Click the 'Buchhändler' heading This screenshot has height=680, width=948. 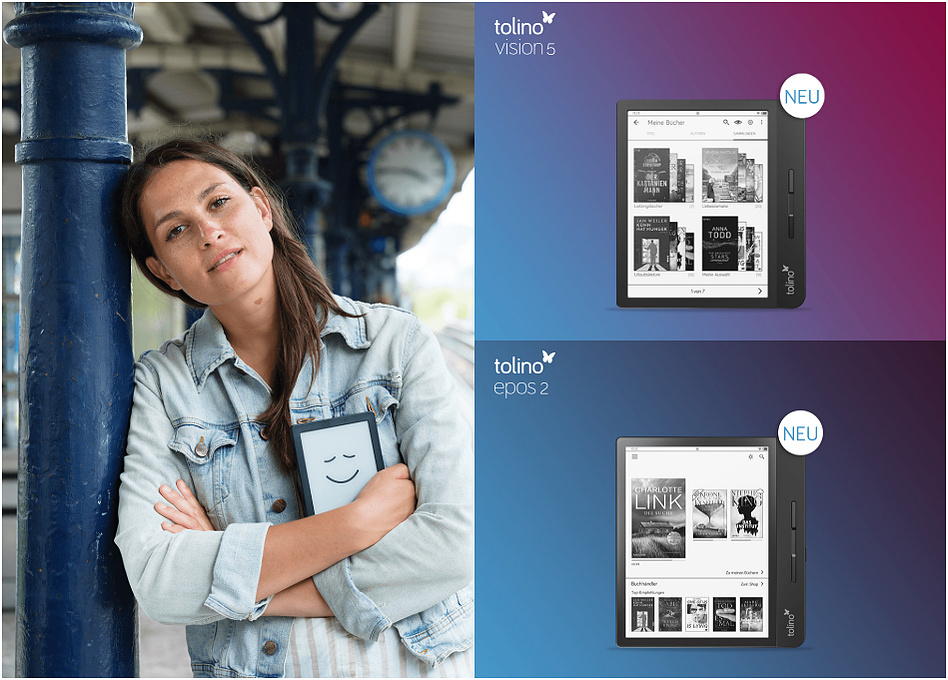pos(644,584)
